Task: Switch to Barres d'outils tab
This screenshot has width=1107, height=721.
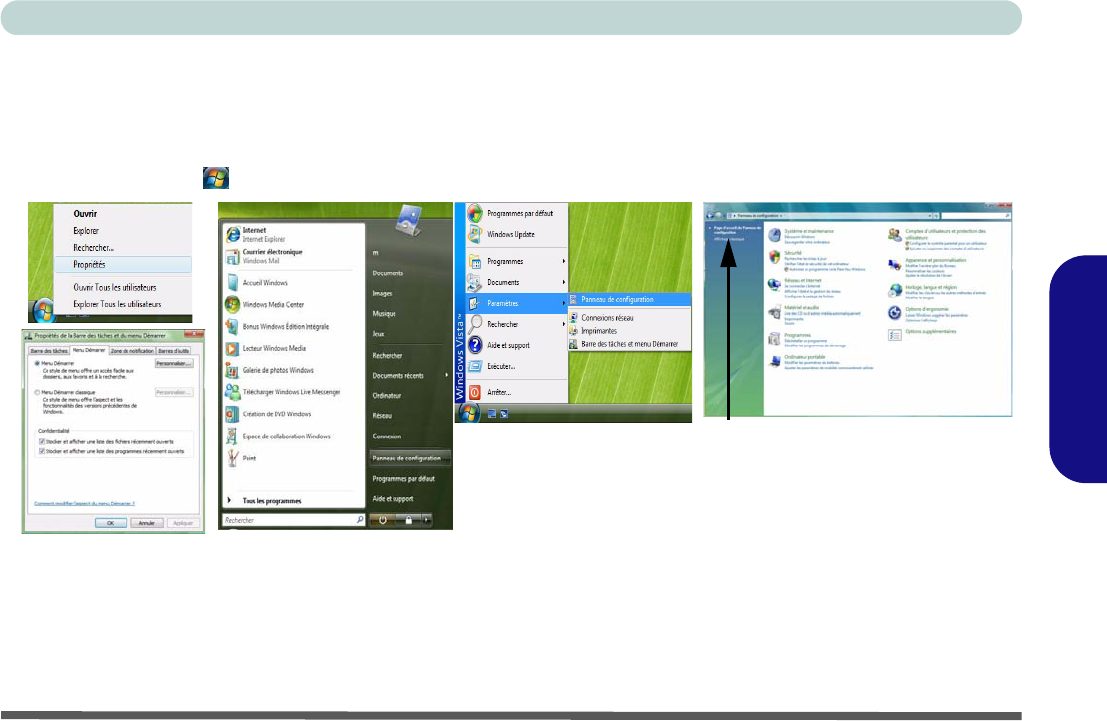Action: (174, 351)
